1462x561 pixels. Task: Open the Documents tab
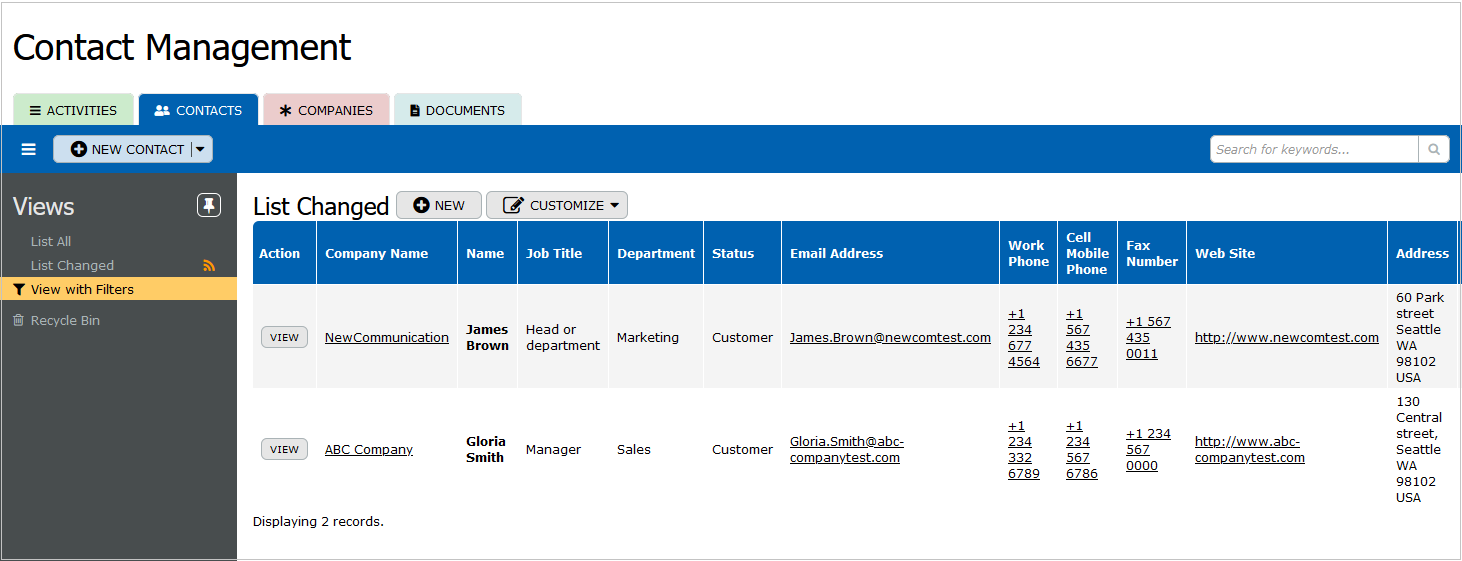[457, 110]
